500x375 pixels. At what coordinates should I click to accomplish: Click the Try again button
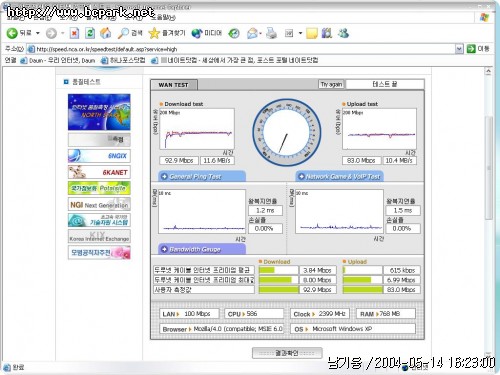click(x=331, y=84)
